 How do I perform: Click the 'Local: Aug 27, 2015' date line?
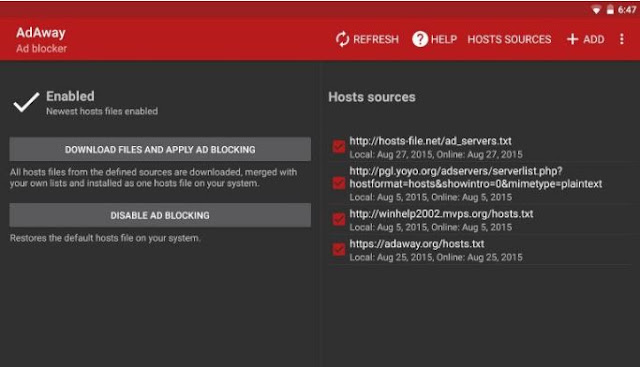tap(436, 154)
